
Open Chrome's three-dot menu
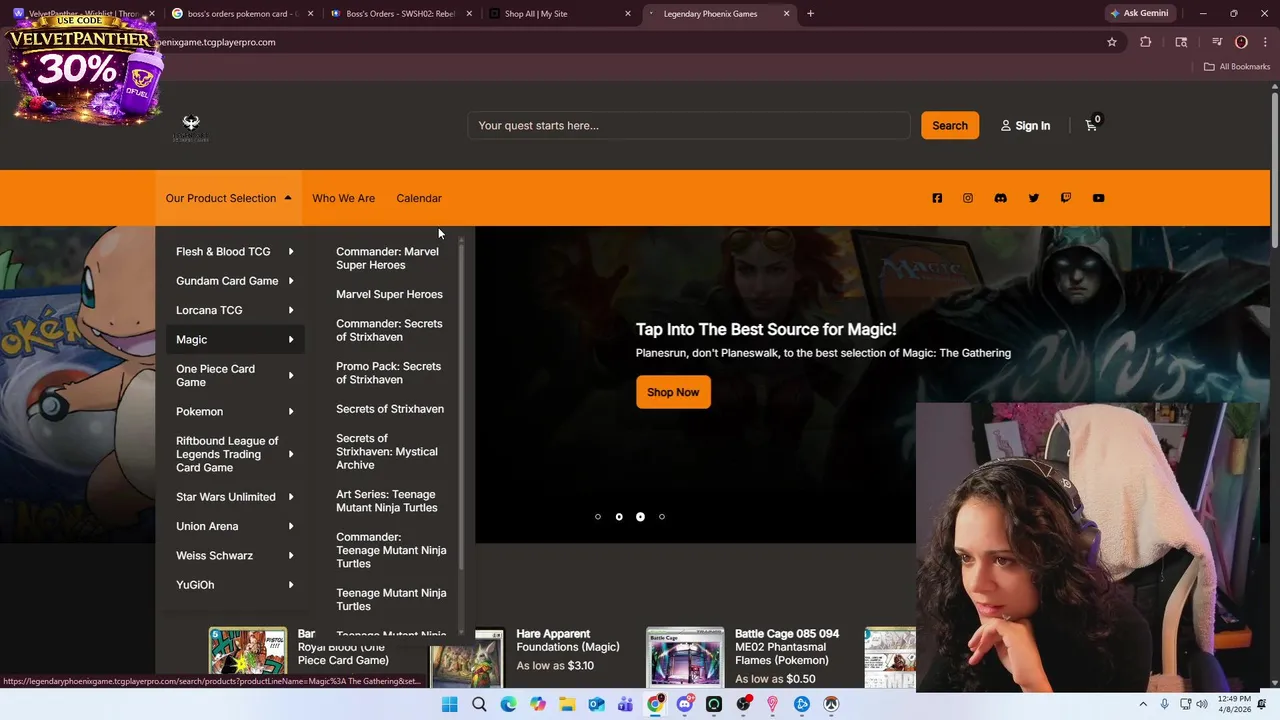pyautogui.click(x=1263, y=42)
